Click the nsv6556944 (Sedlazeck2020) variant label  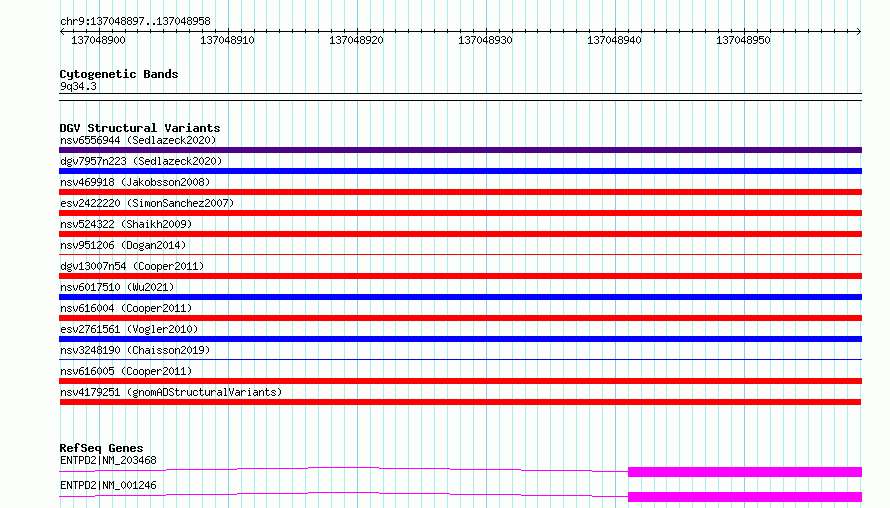tap(138, 140)
